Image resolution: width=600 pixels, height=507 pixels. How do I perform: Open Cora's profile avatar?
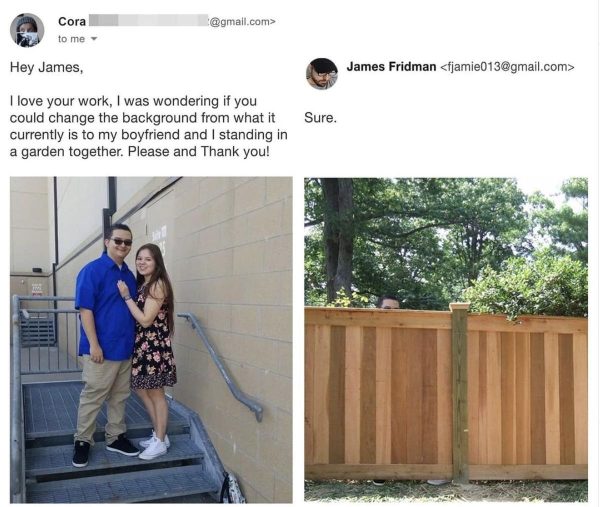pos(27,30)
